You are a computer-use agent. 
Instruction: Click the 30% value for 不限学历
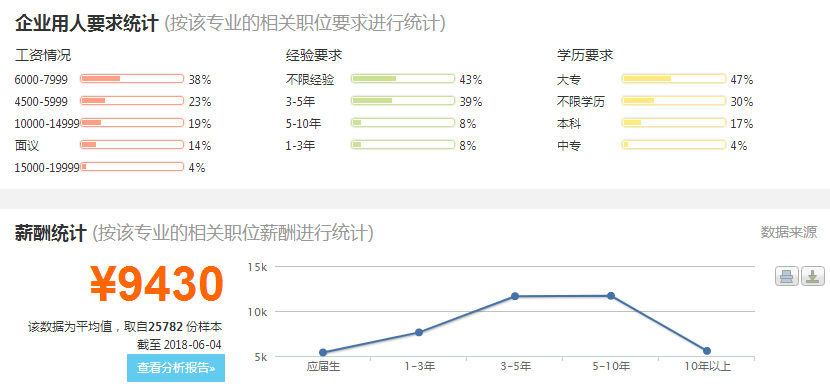[x=742, y=102]
